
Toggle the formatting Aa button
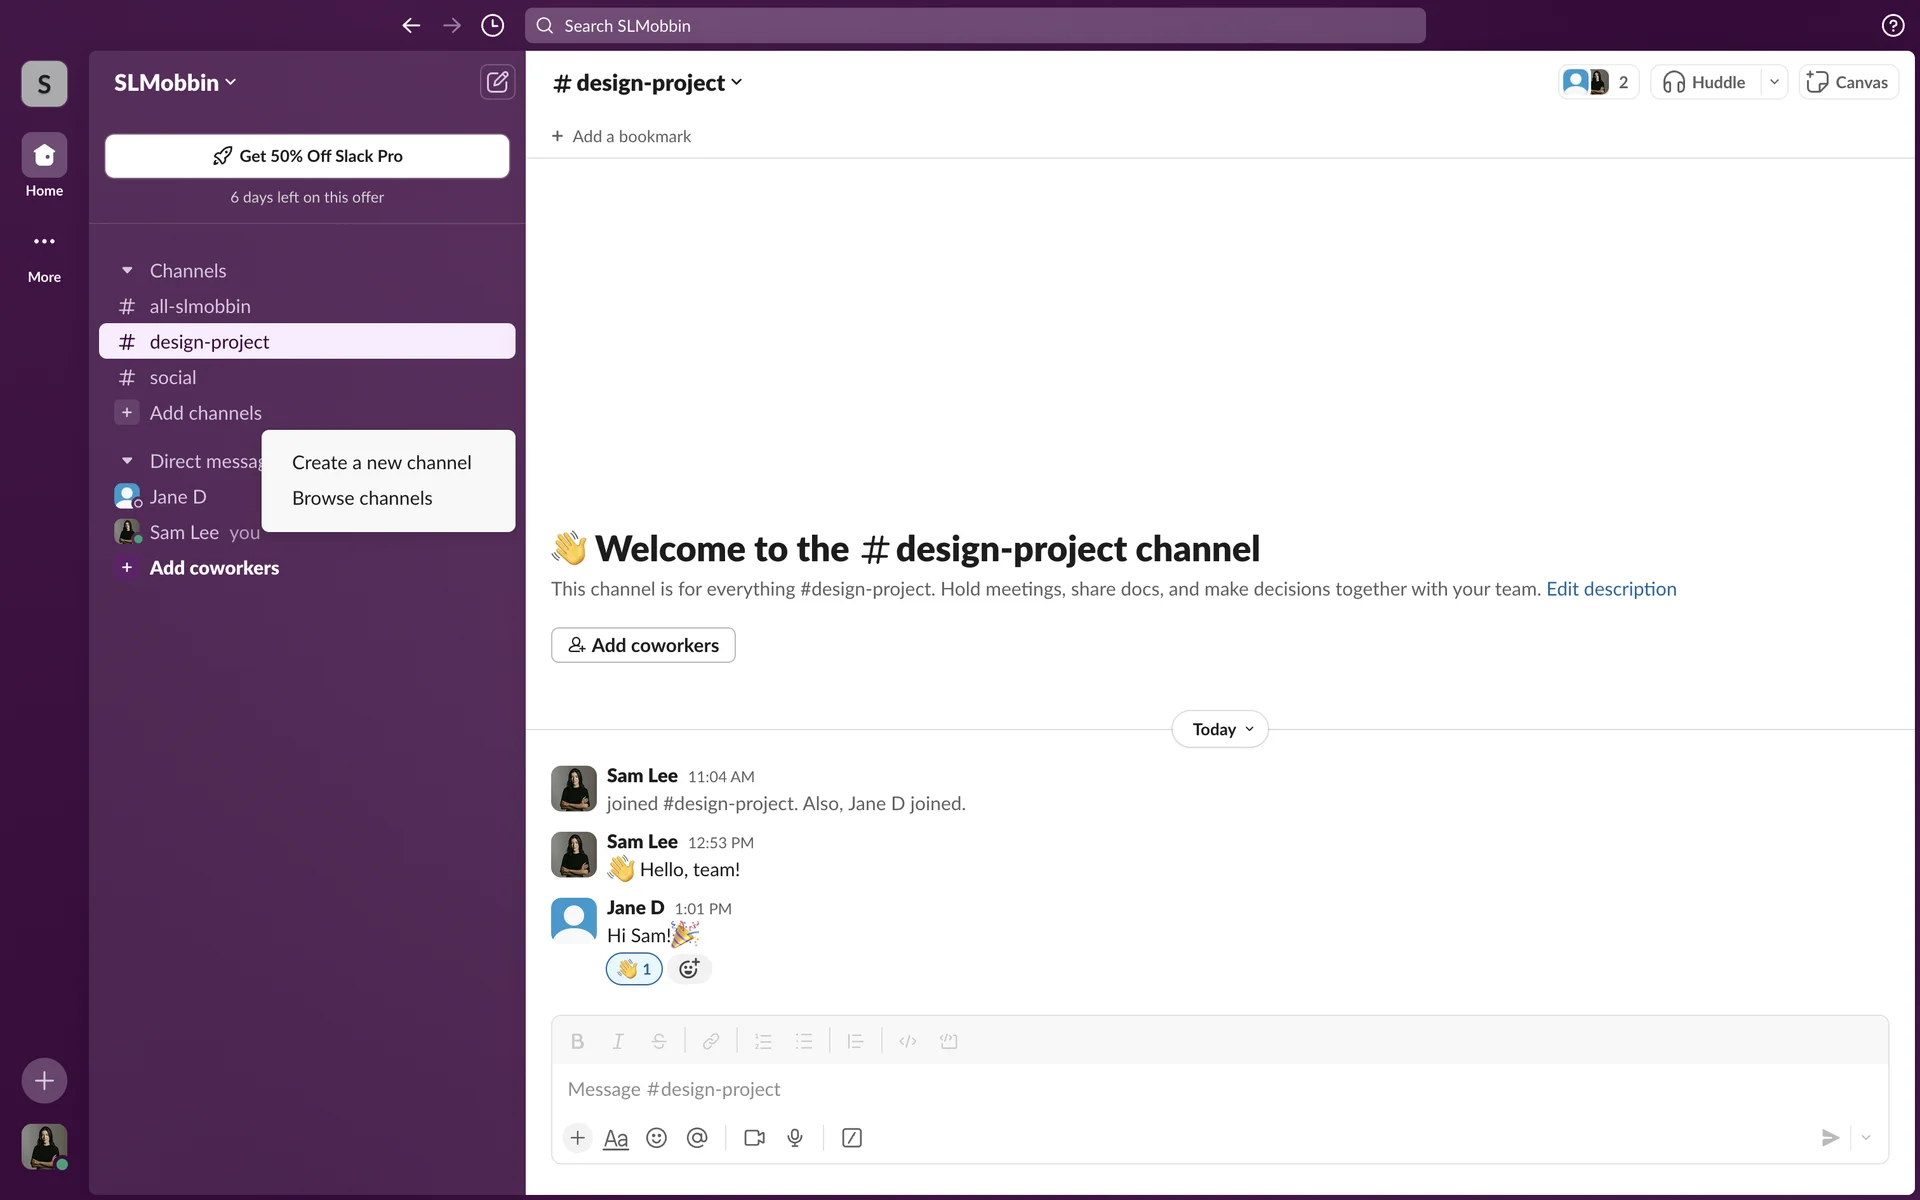[616, 1138]
